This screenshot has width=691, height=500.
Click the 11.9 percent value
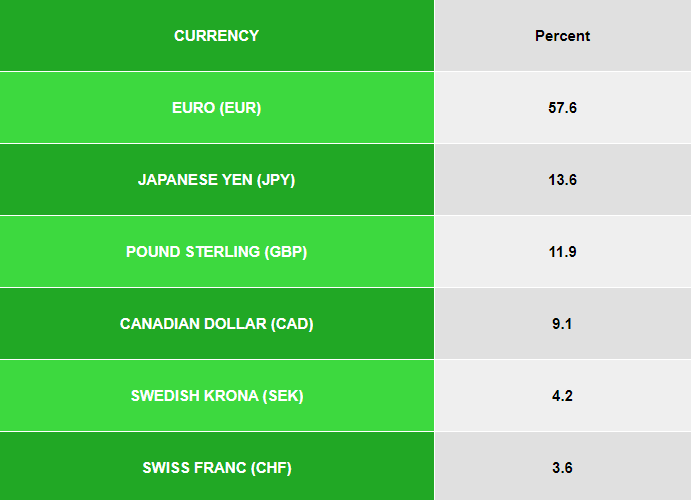(x=563, y=252)
